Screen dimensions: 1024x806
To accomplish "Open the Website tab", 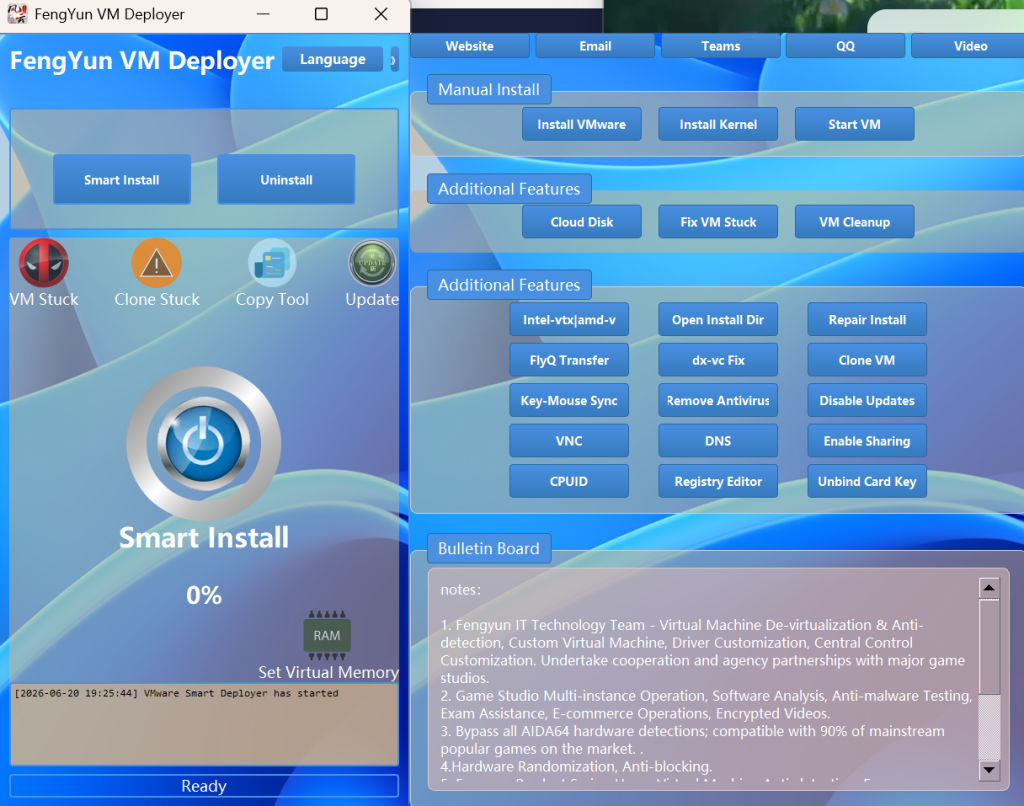I will click(x=470, y=46).
